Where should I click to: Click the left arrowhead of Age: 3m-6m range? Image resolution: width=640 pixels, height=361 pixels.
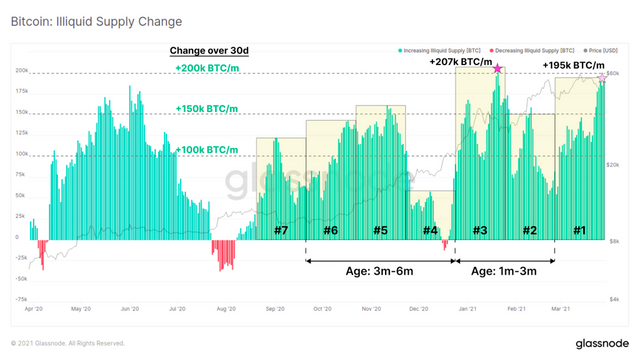tap(309, 261)
